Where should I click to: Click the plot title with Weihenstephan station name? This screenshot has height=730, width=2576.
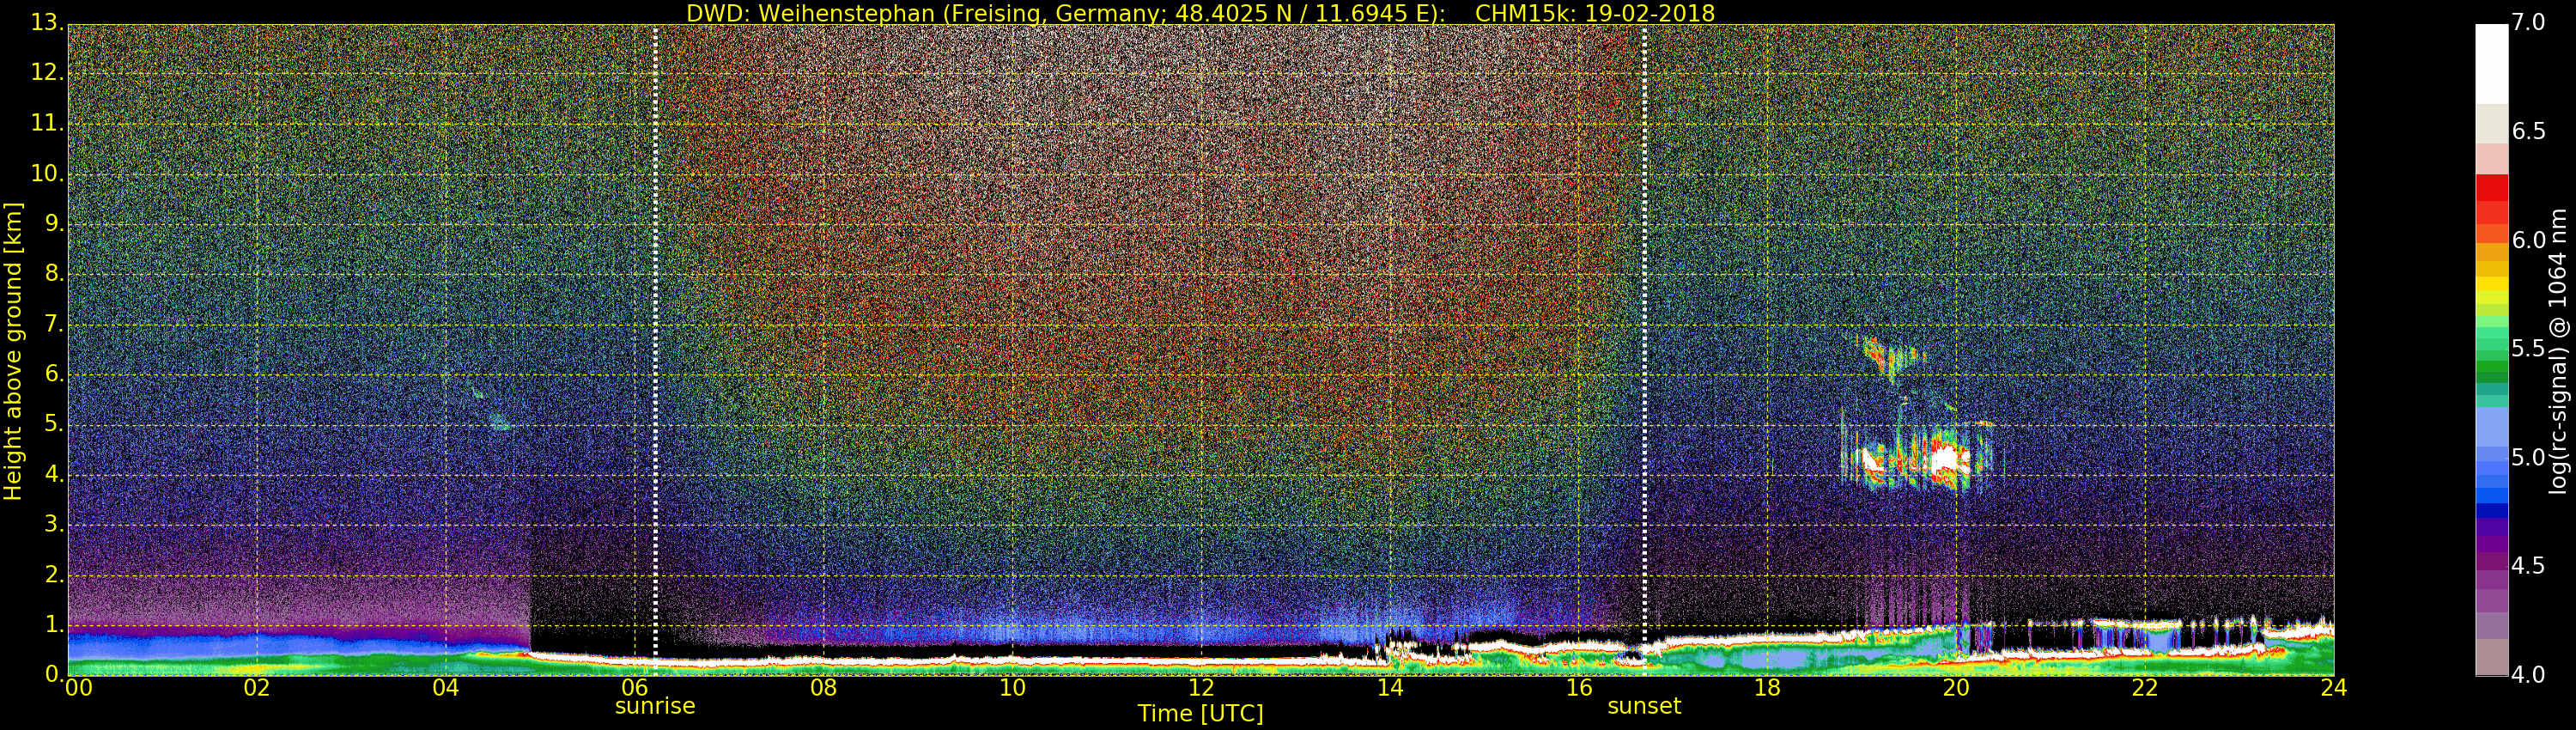[x=1200, y=13]
